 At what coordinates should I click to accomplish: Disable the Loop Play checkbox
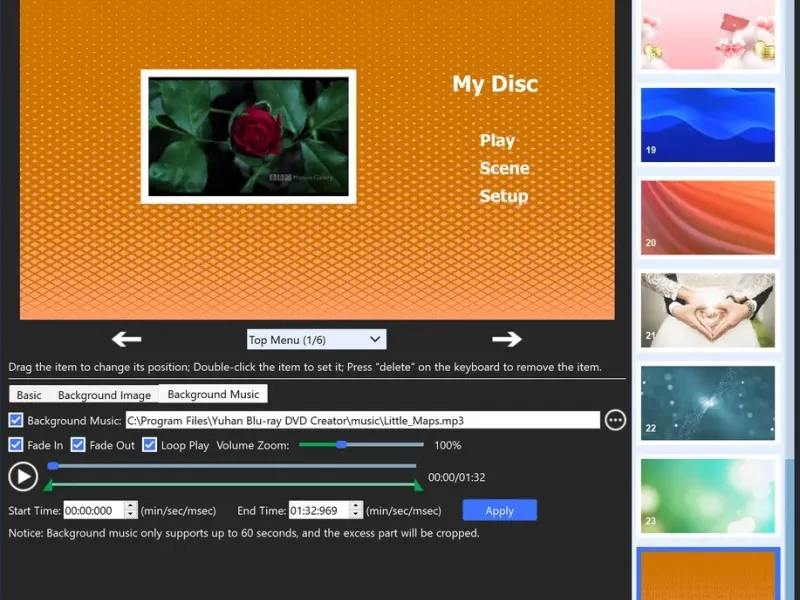coord(149,445)
